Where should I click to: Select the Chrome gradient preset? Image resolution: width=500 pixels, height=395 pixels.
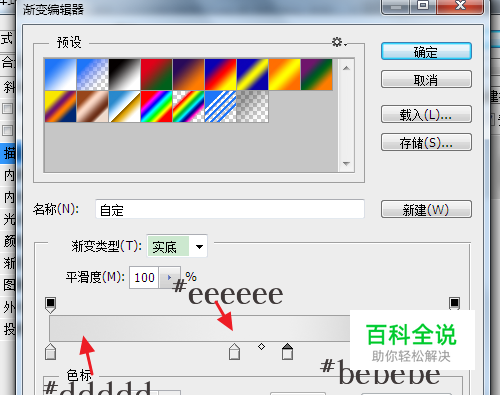[x=124, y=107]
